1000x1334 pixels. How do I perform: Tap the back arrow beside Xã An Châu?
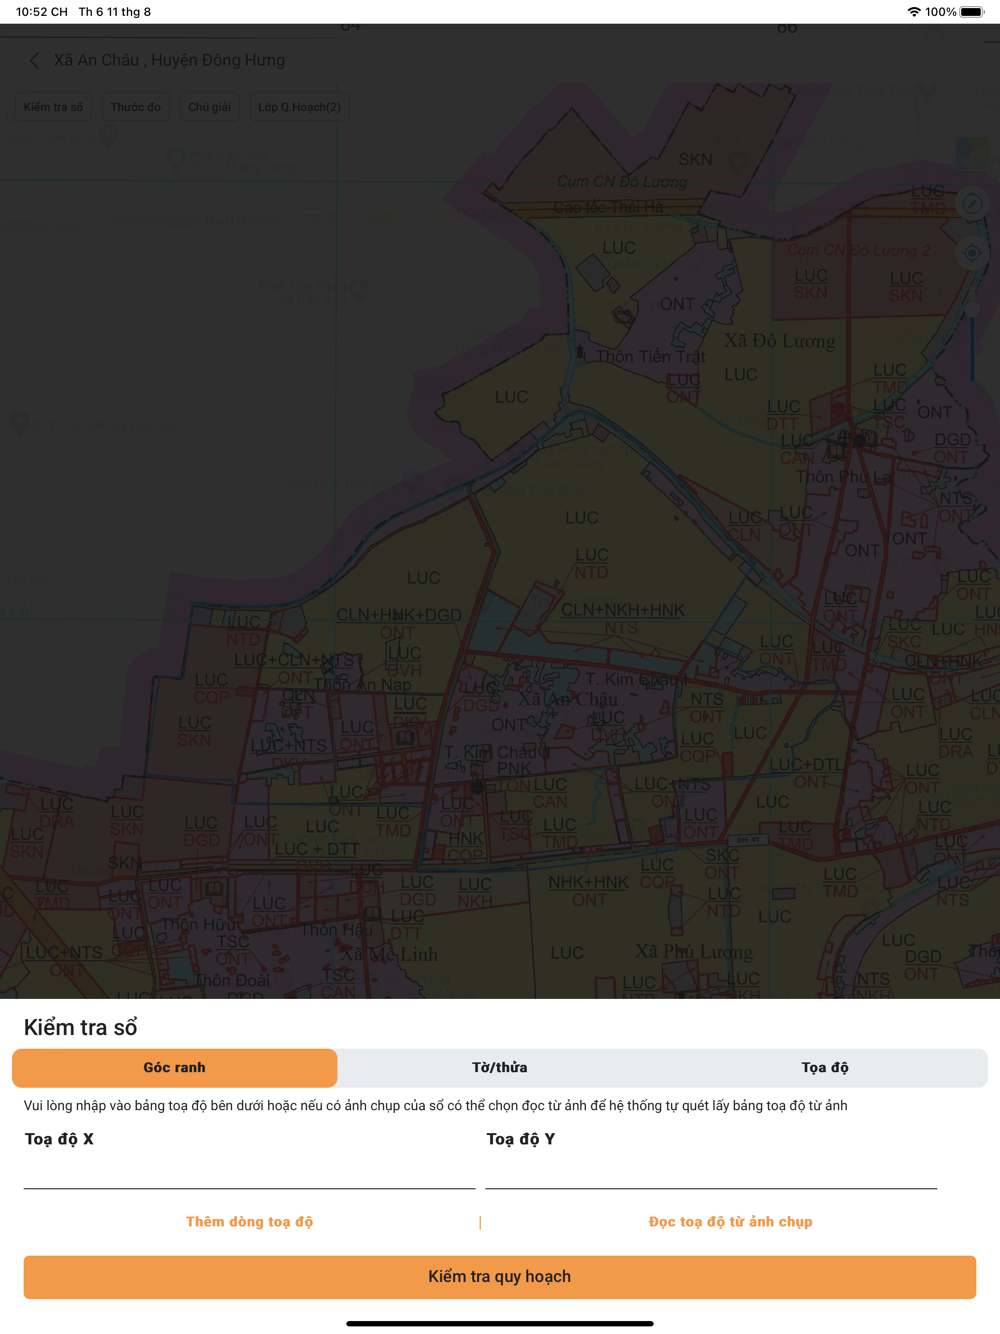[x=35, y=61]
